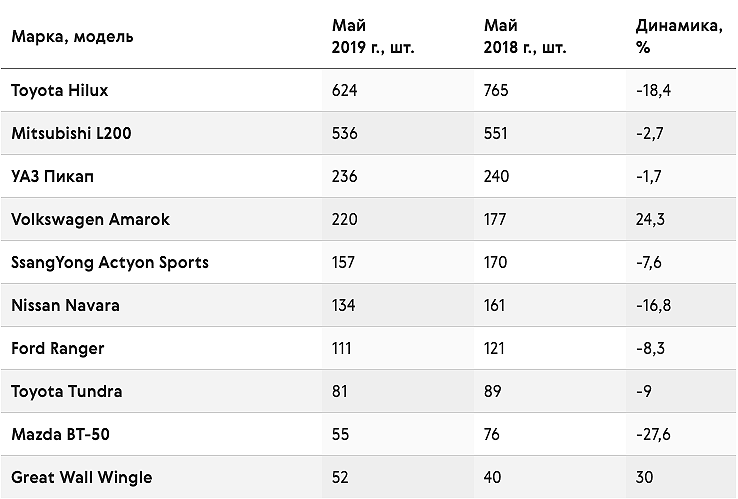The width and height of the screenshot is (738, 499).
Task: Select the 161 value for Nissan Navara
Action: [494, 305]
